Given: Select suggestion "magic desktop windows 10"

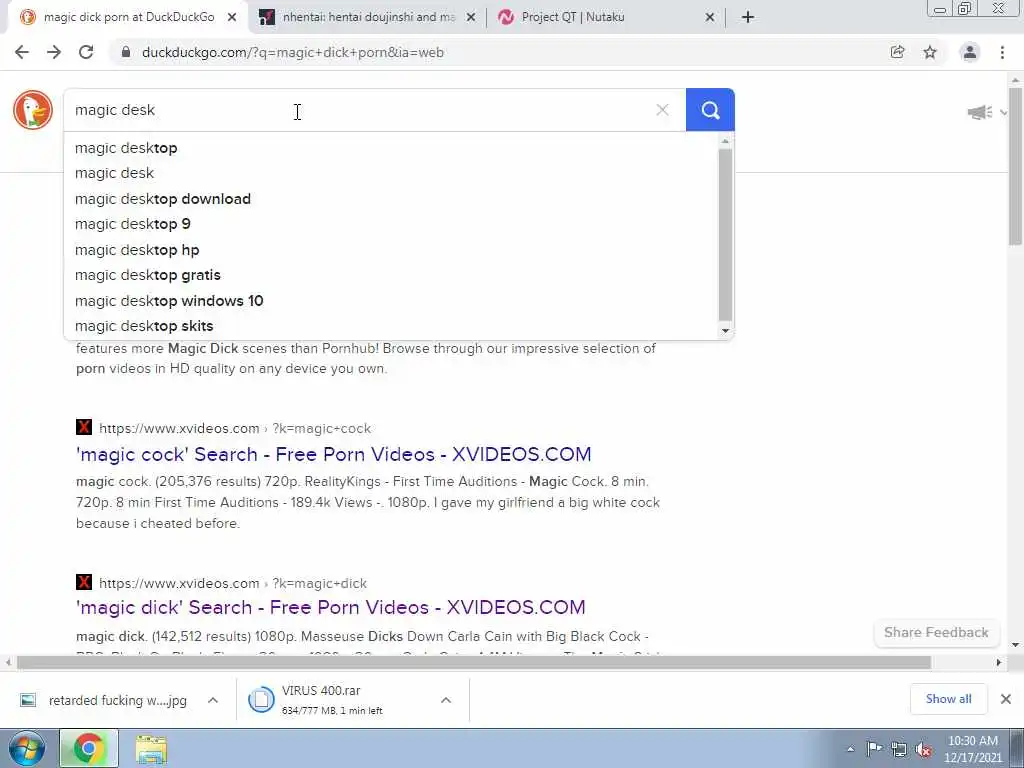Looking at the screenshot, I should point(391,300).
